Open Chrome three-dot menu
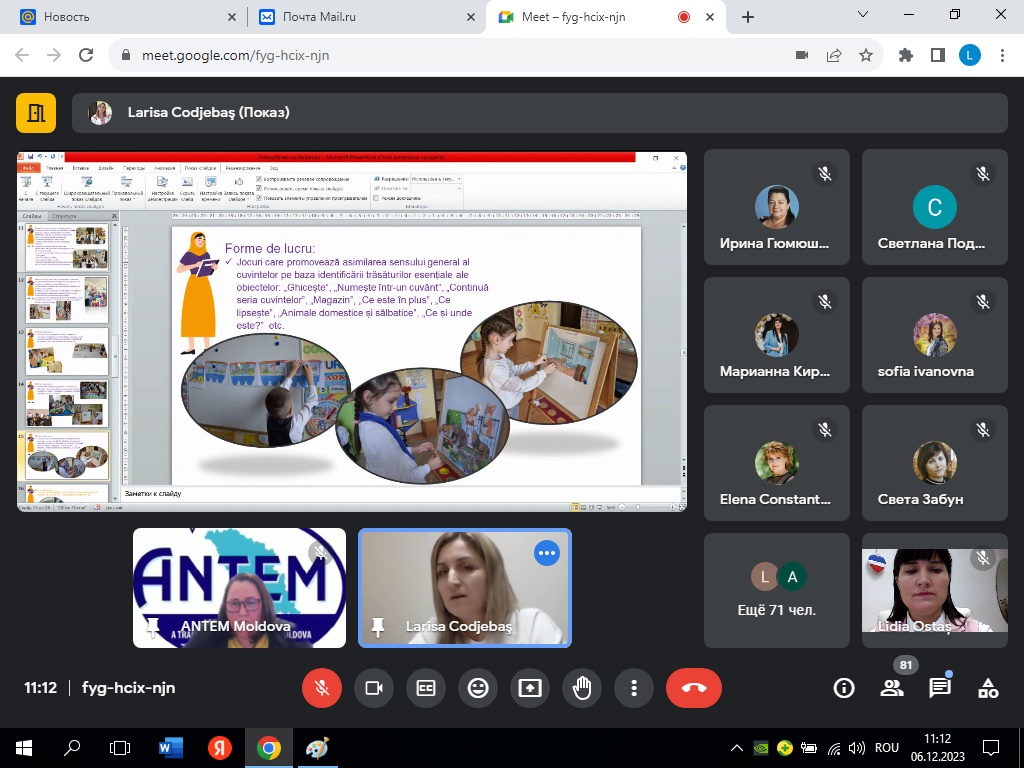The image size is (1024, 768). (1002, 56)
